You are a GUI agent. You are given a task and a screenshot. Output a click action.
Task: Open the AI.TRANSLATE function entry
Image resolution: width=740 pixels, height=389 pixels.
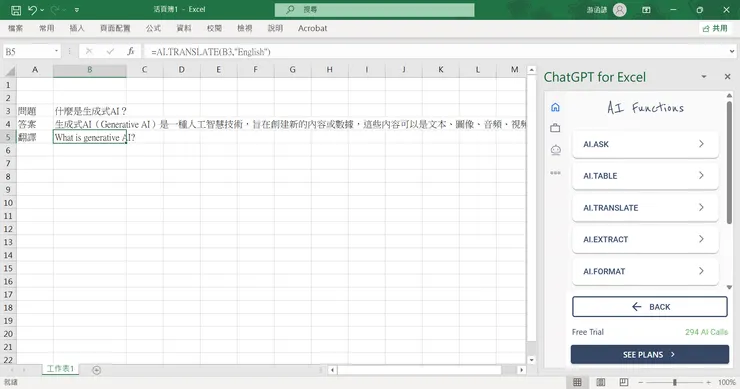[x=645, y=208]
